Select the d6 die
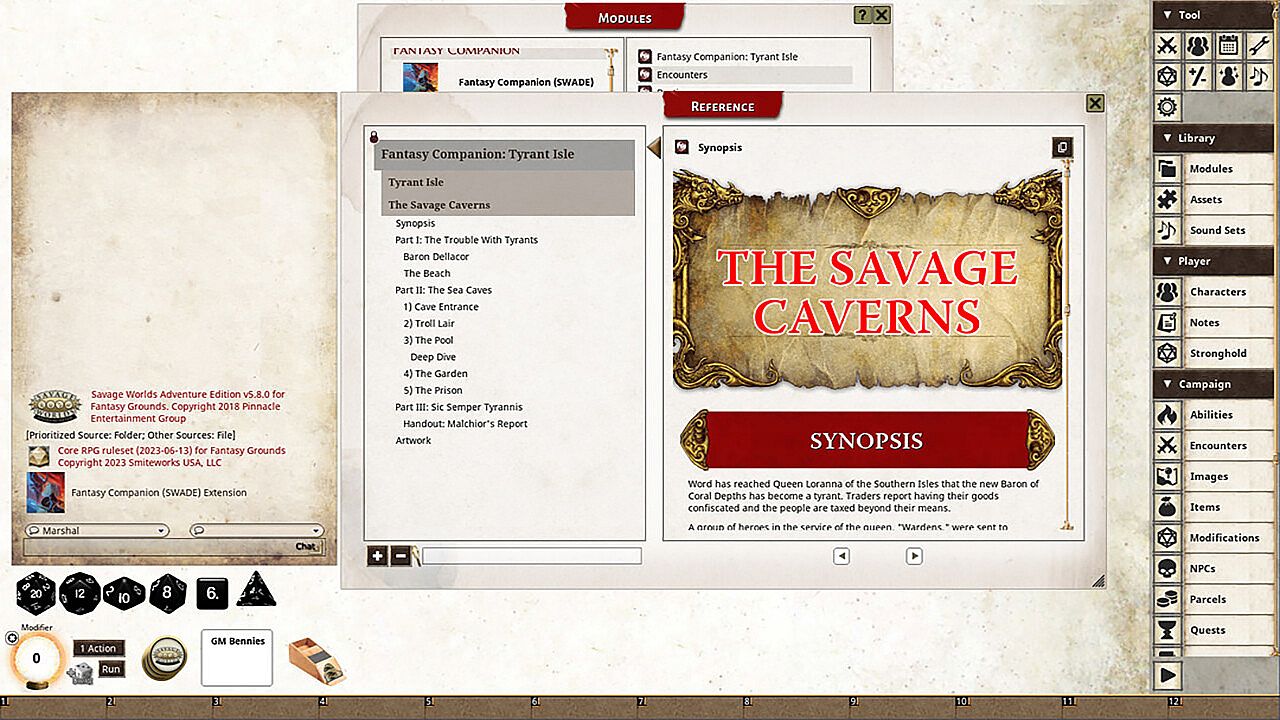 click(212, 593)
